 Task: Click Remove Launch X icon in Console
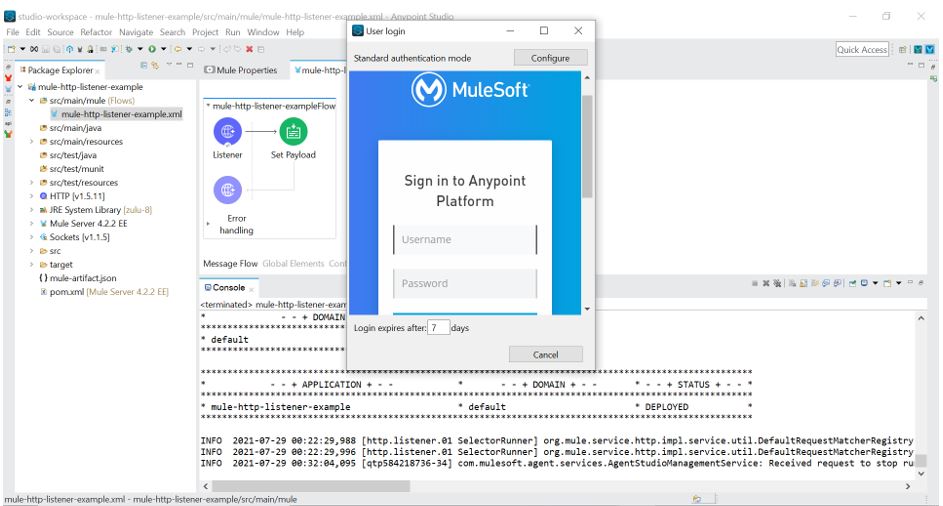click(x=766, y=283)
